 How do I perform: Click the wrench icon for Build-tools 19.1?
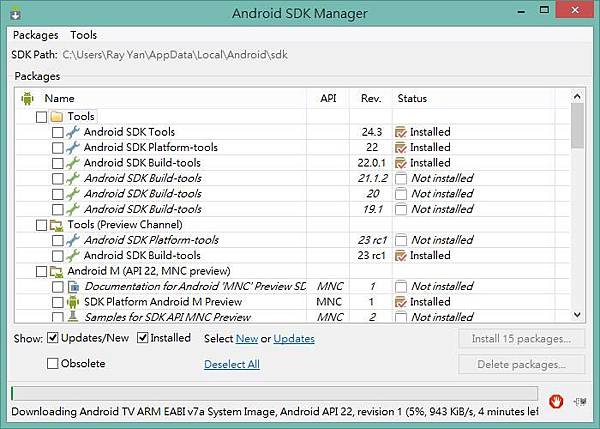click(x=73, y=209)
